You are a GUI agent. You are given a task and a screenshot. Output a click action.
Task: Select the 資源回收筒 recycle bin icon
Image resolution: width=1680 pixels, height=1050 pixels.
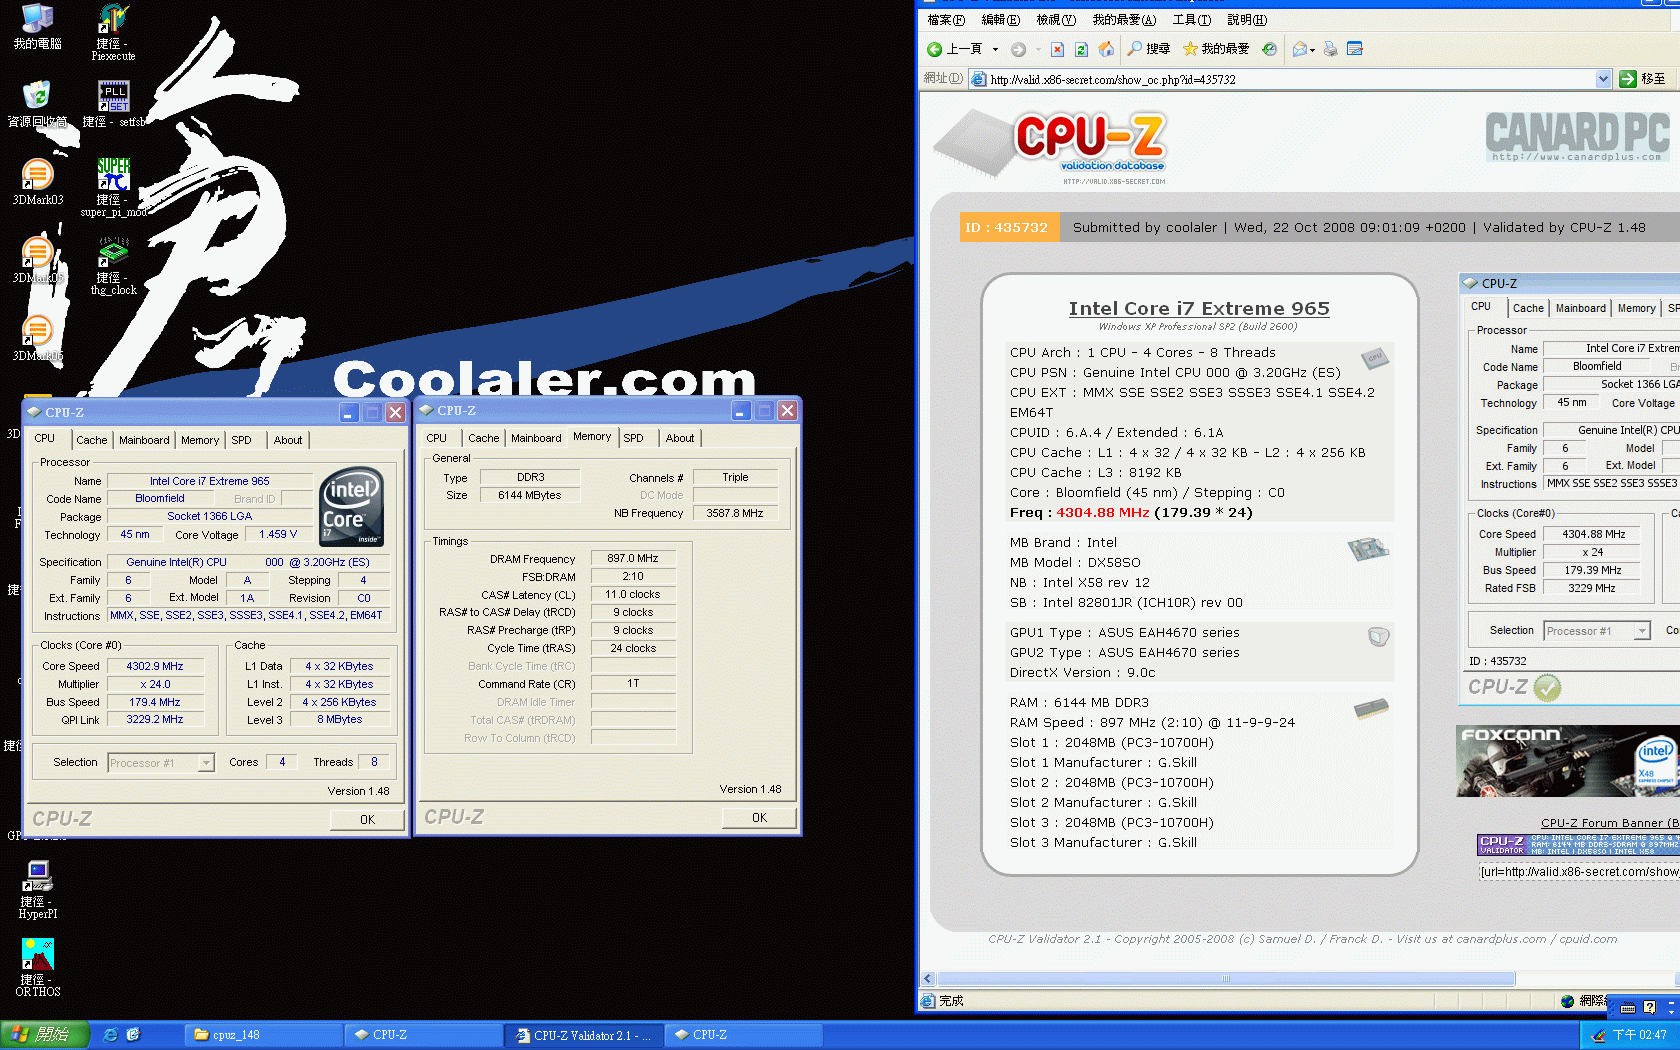pos(37,104)
